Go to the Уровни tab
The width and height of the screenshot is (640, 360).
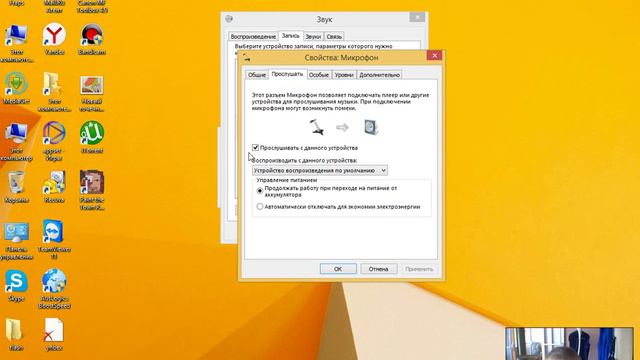tap(344, 75)
